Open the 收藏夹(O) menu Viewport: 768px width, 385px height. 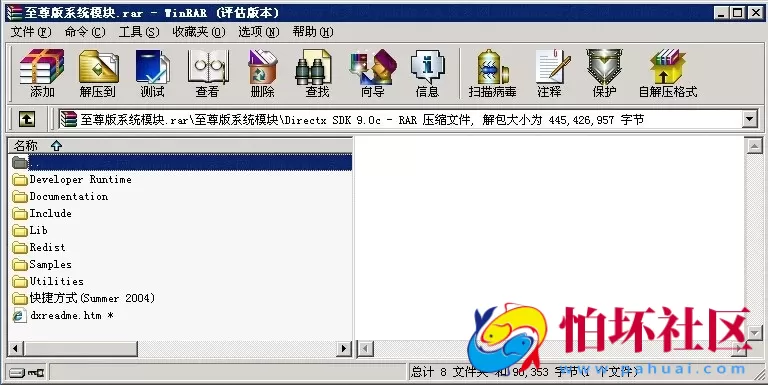click(x=199, y=32)
